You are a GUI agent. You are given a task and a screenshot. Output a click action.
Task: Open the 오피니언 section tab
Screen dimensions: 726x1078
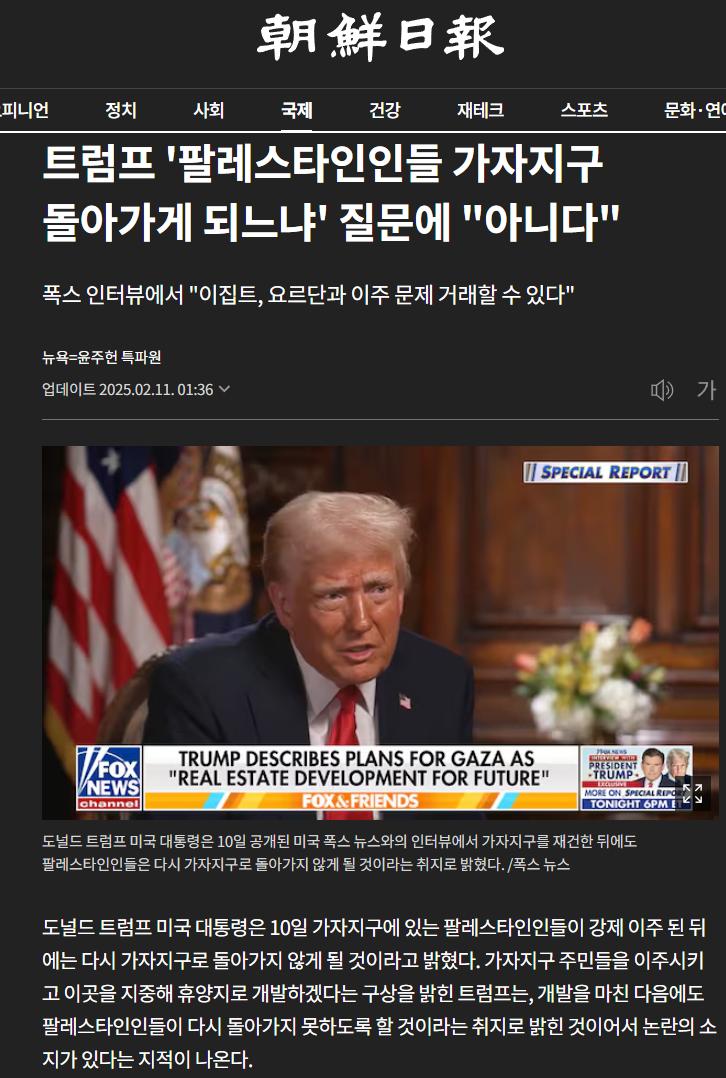(x=24, y=110)
